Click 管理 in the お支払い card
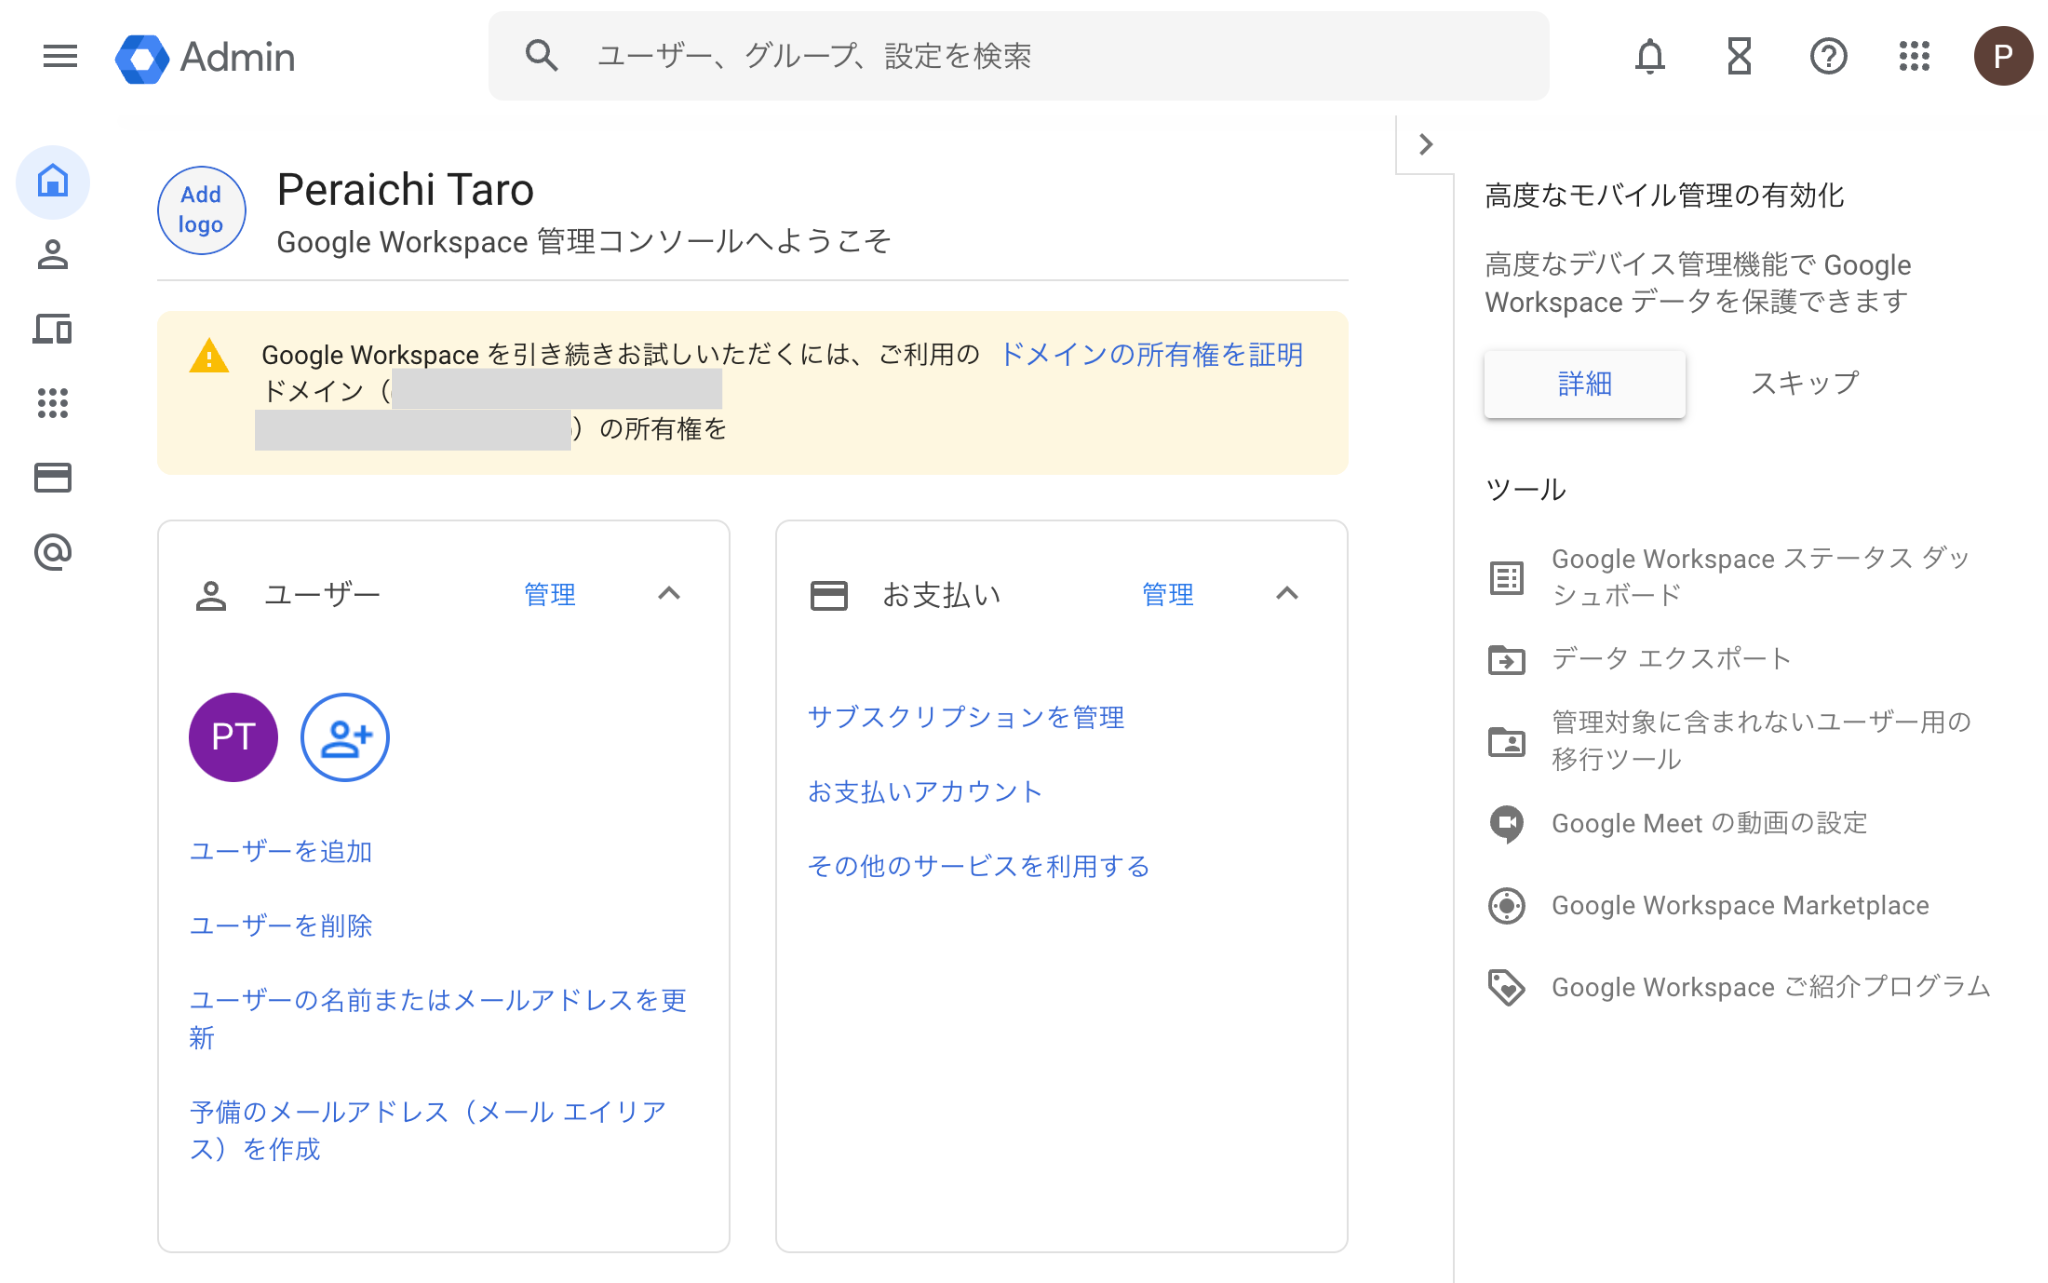 pos(1168,595)
